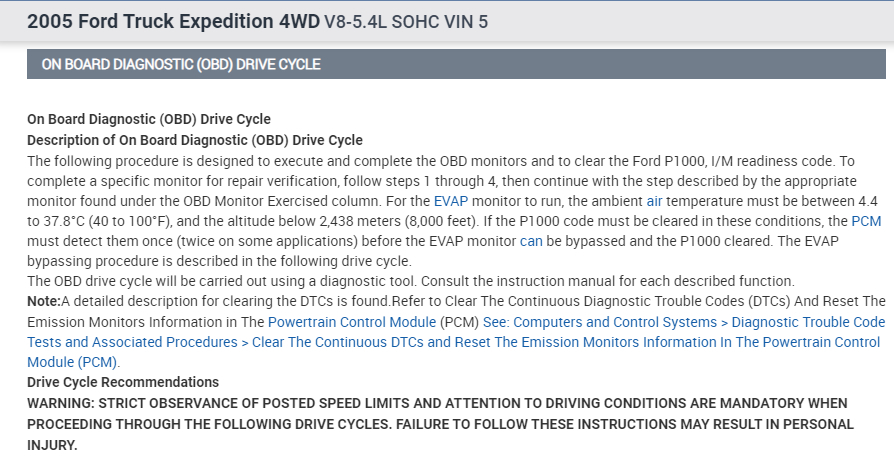Click the blue PCM link after "the"
The image size is (894, 466).
[866, 221]
